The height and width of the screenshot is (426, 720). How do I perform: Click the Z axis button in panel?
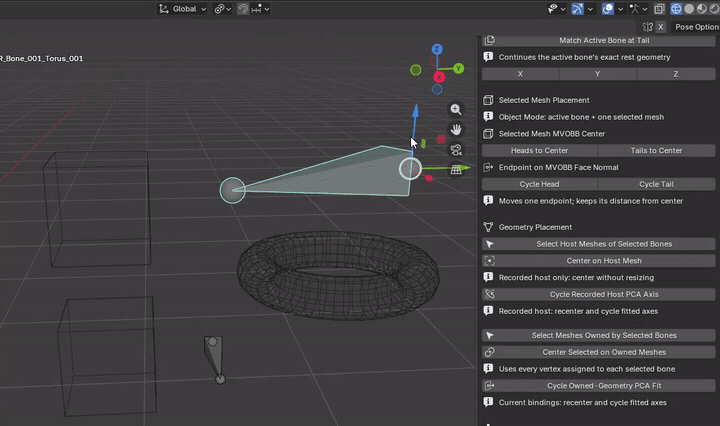pyautogui.click(x=676, y=74)
